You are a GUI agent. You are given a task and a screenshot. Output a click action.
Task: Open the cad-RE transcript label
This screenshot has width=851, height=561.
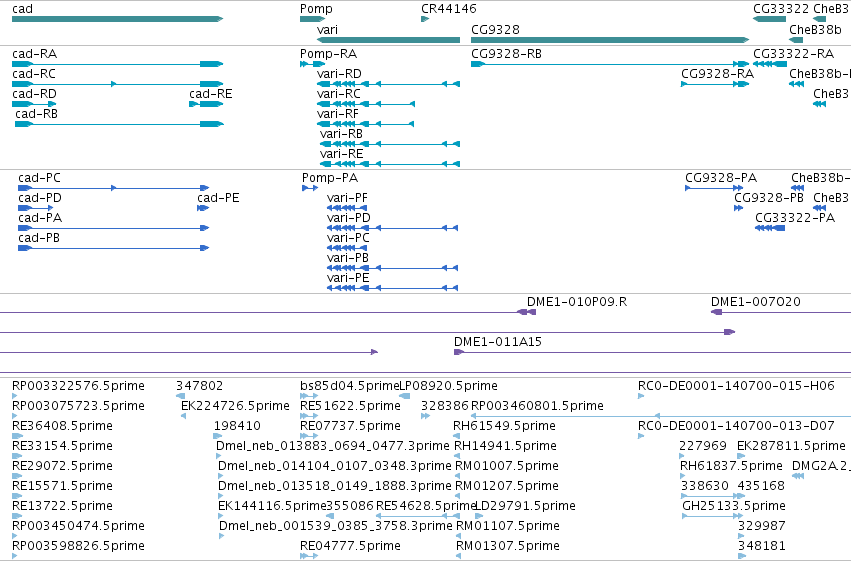211,94
